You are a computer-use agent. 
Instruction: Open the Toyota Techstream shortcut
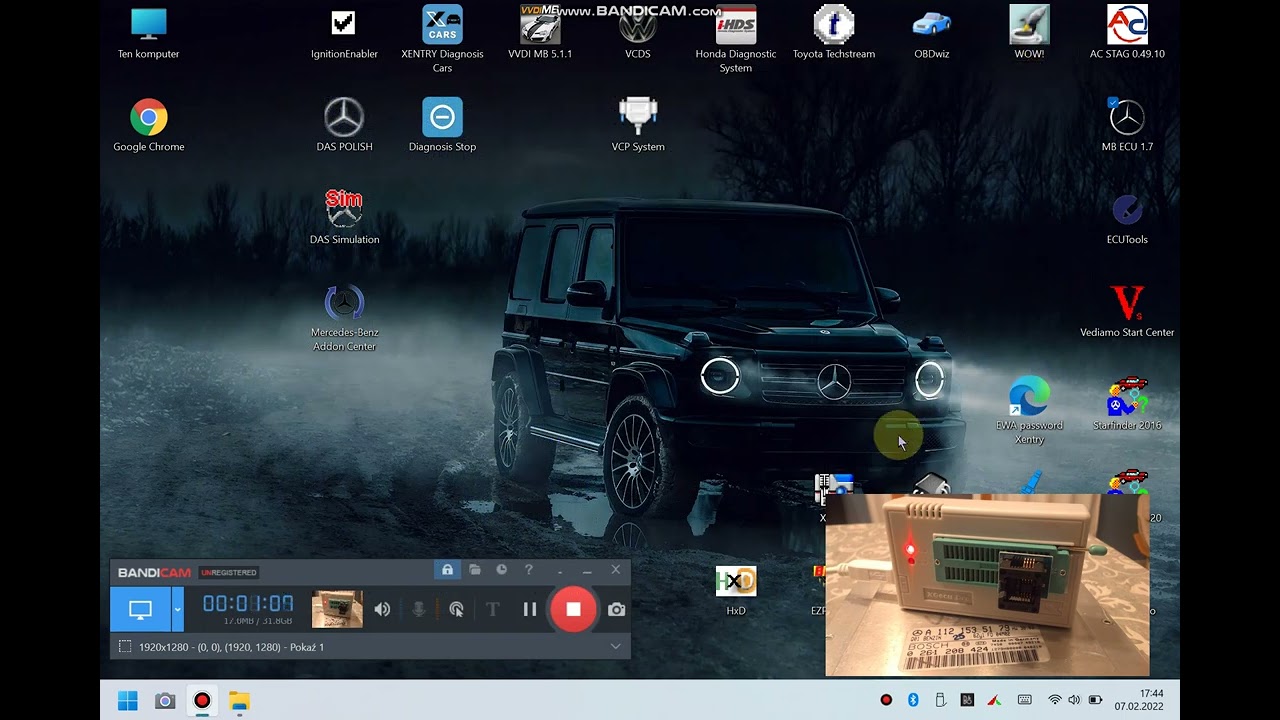click(x=834, y=33)
